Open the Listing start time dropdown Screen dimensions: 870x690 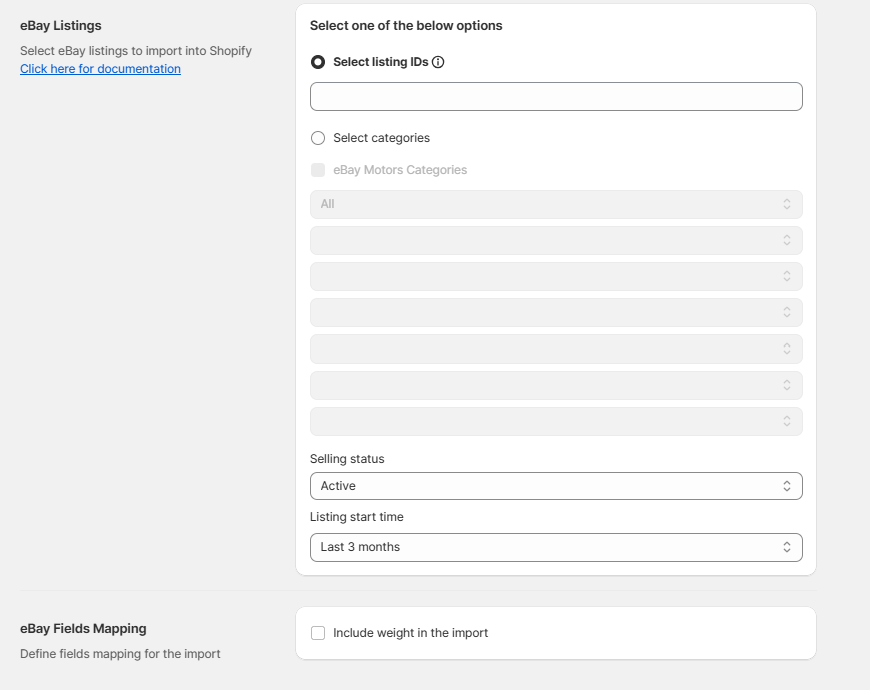pos(556,547)
